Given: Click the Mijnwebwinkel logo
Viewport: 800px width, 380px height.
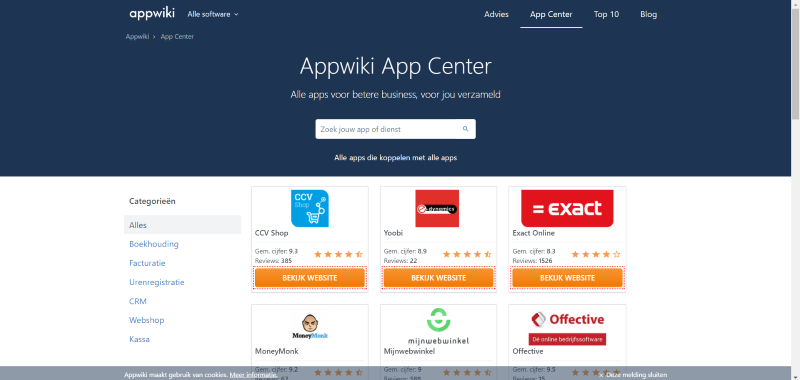Looking at the screenshot, I should pos(438,326).
